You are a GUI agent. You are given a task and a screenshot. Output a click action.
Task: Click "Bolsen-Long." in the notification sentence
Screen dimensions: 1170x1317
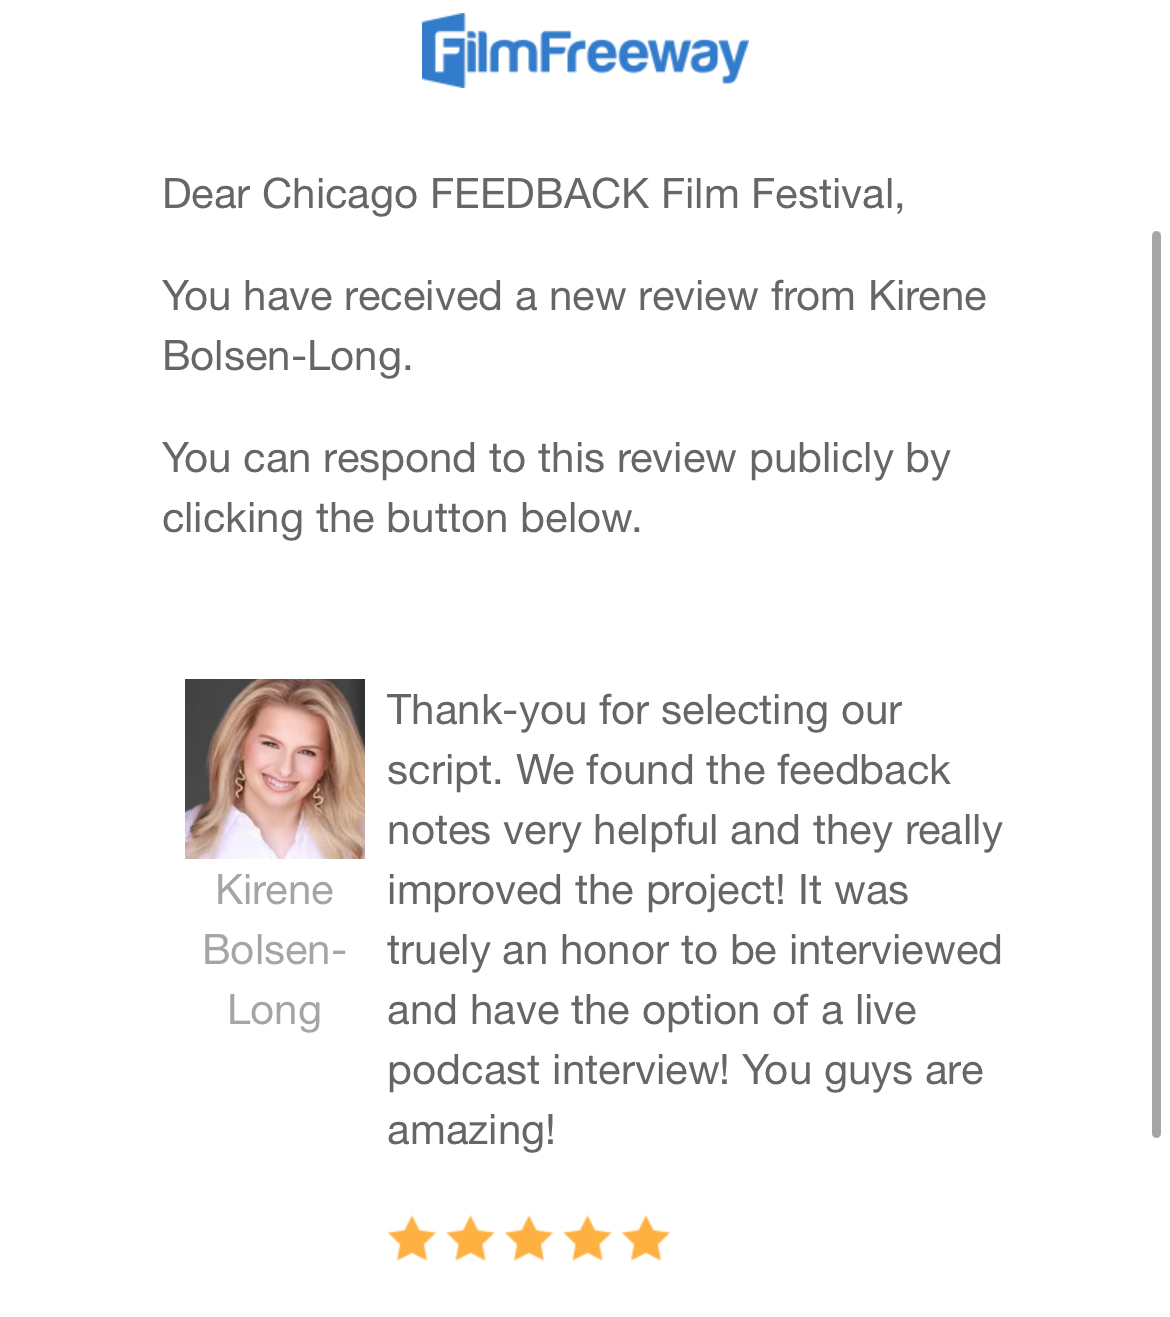point(287,357)
